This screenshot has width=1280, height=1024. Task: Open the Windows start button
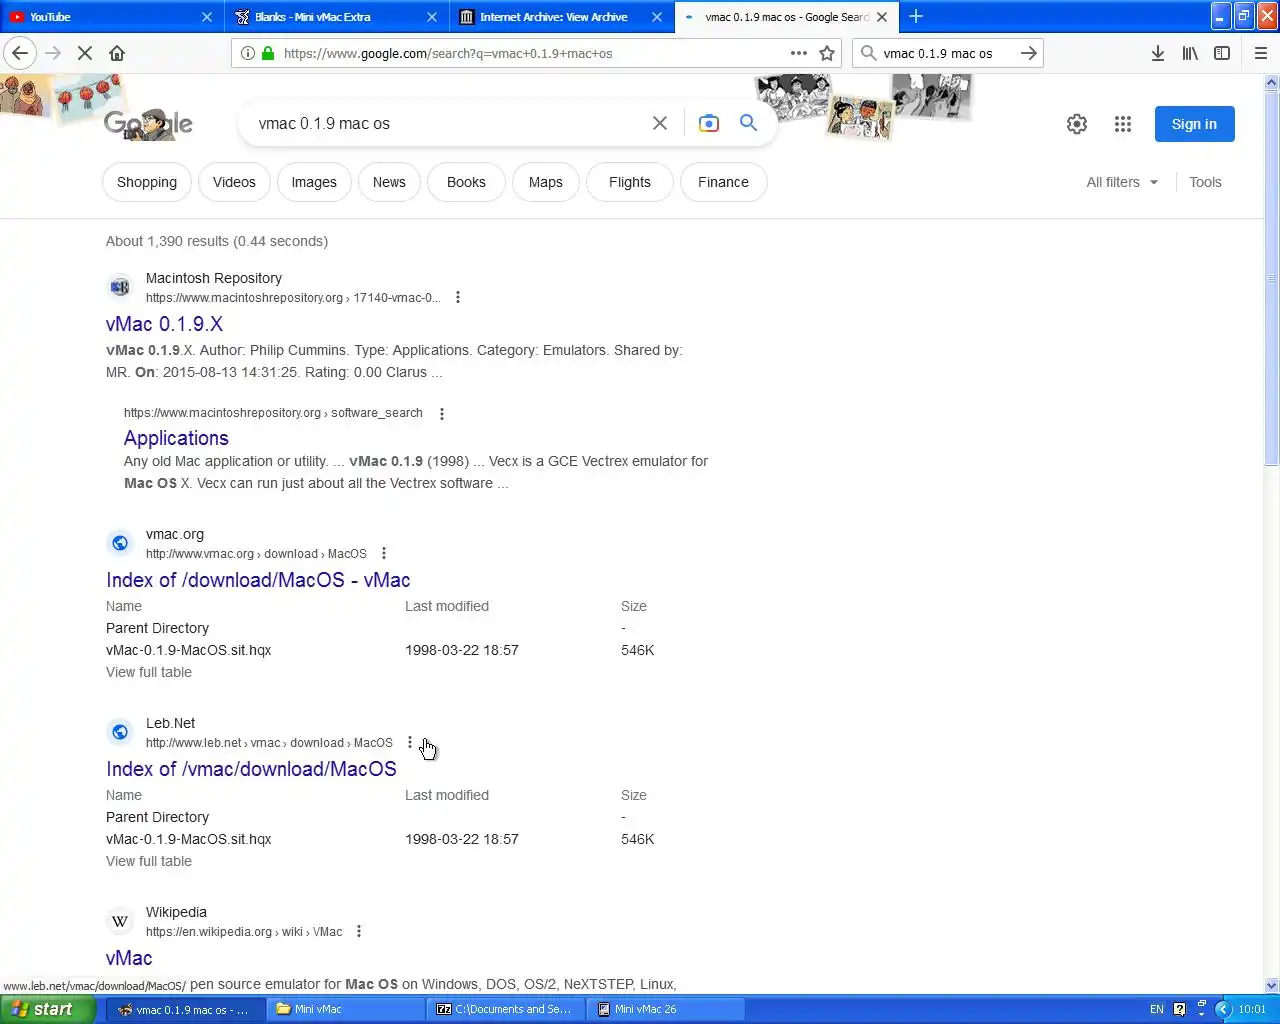coord(47,1009)
